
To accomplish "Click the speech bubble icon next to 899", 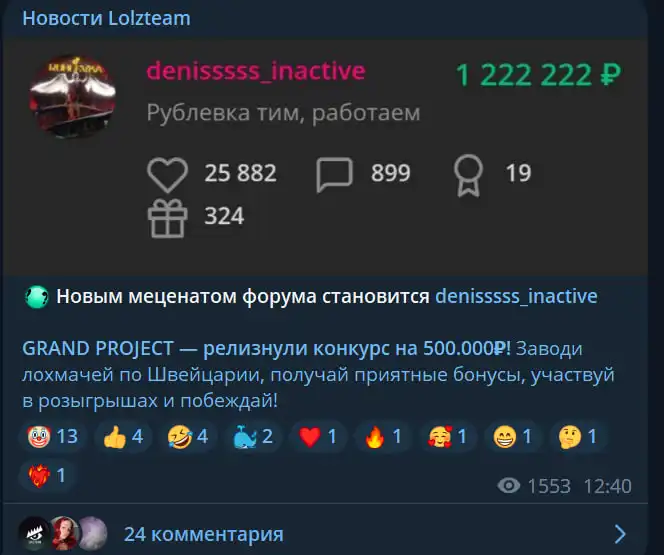I will coord(335,175).
